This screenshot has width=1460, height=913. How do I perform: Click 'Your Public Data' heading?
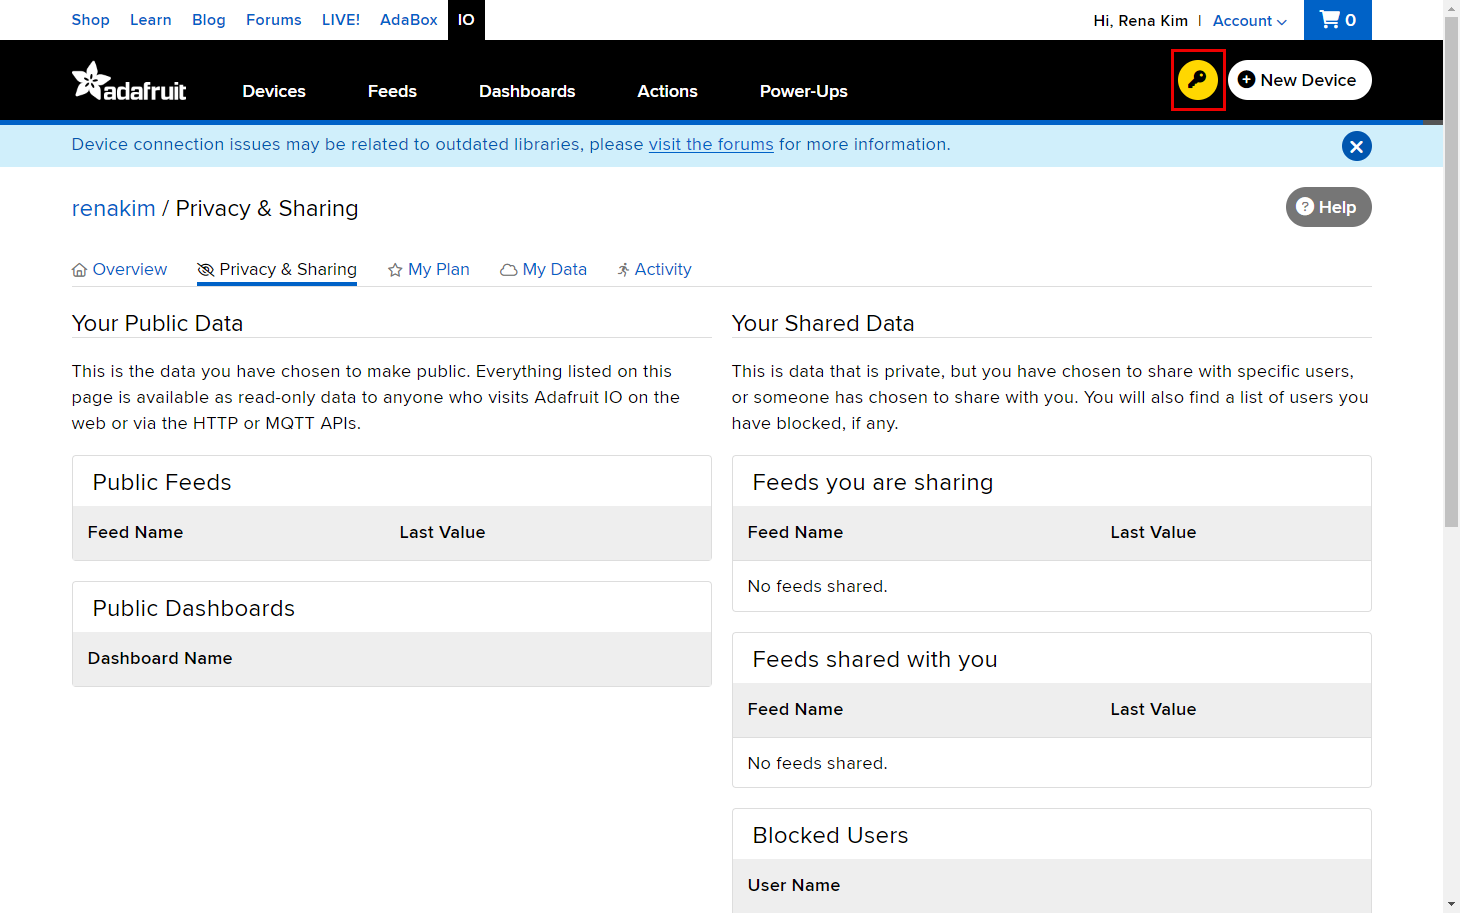point(158,323)
